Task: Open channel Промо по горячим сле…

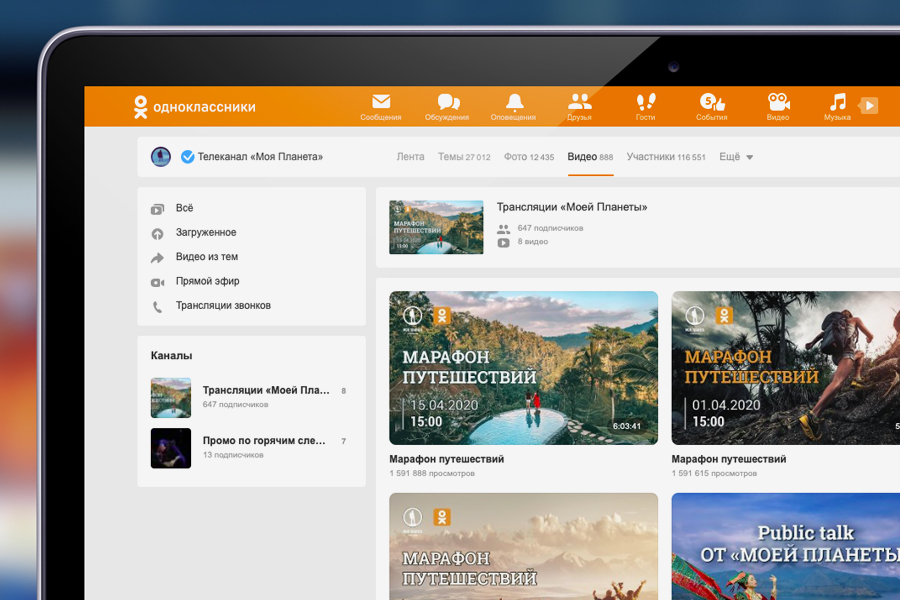Action: [x=264, y=440]
